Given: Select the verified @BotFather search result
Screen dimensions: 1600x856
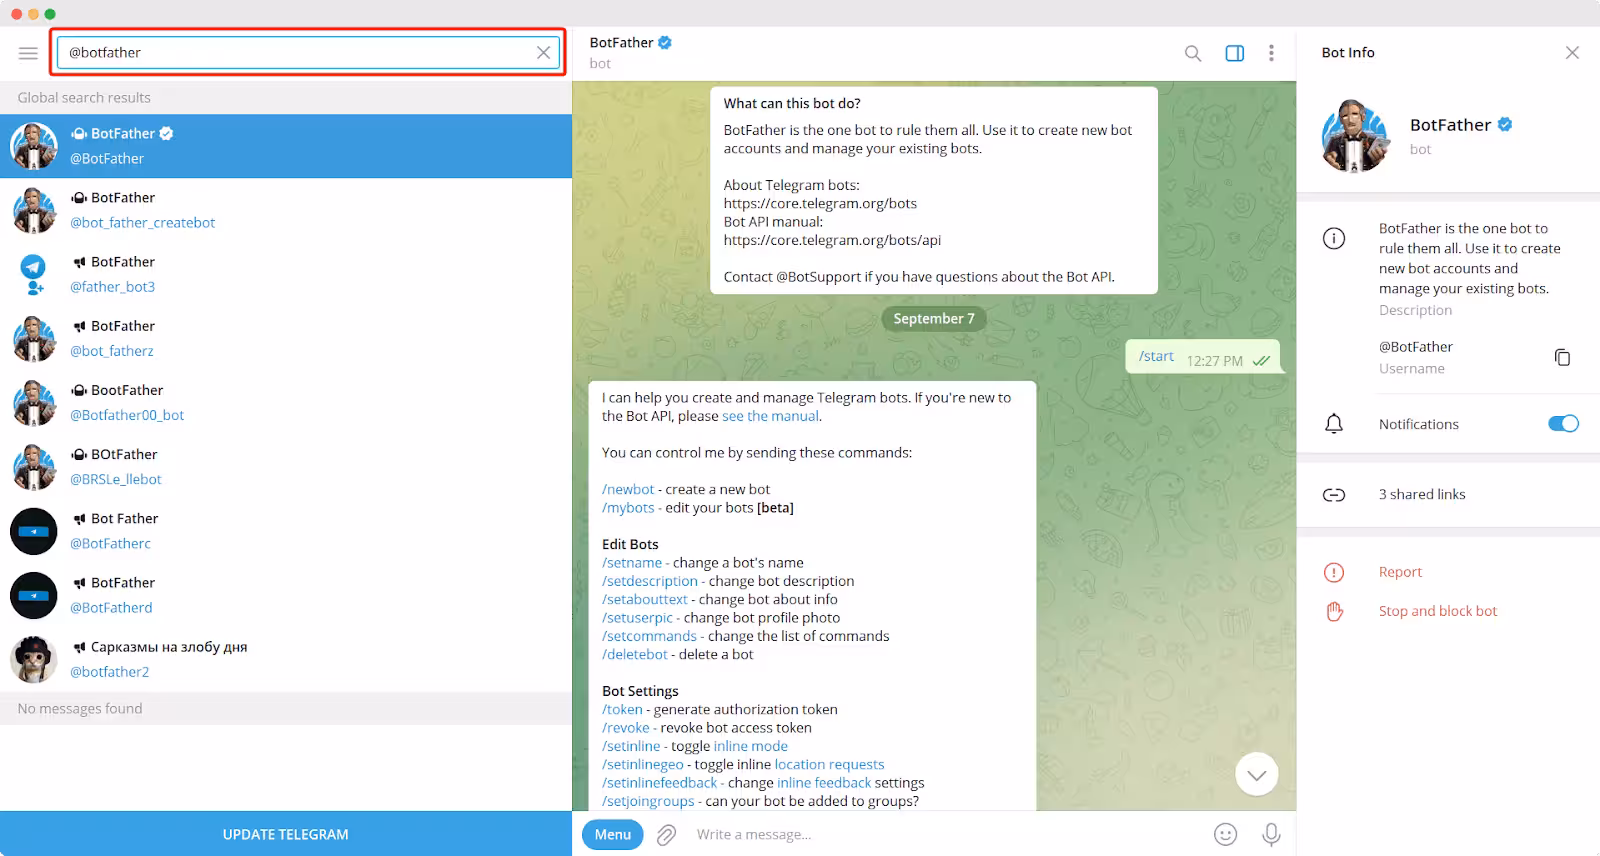Looking at the screenshot, I should 286,146.
